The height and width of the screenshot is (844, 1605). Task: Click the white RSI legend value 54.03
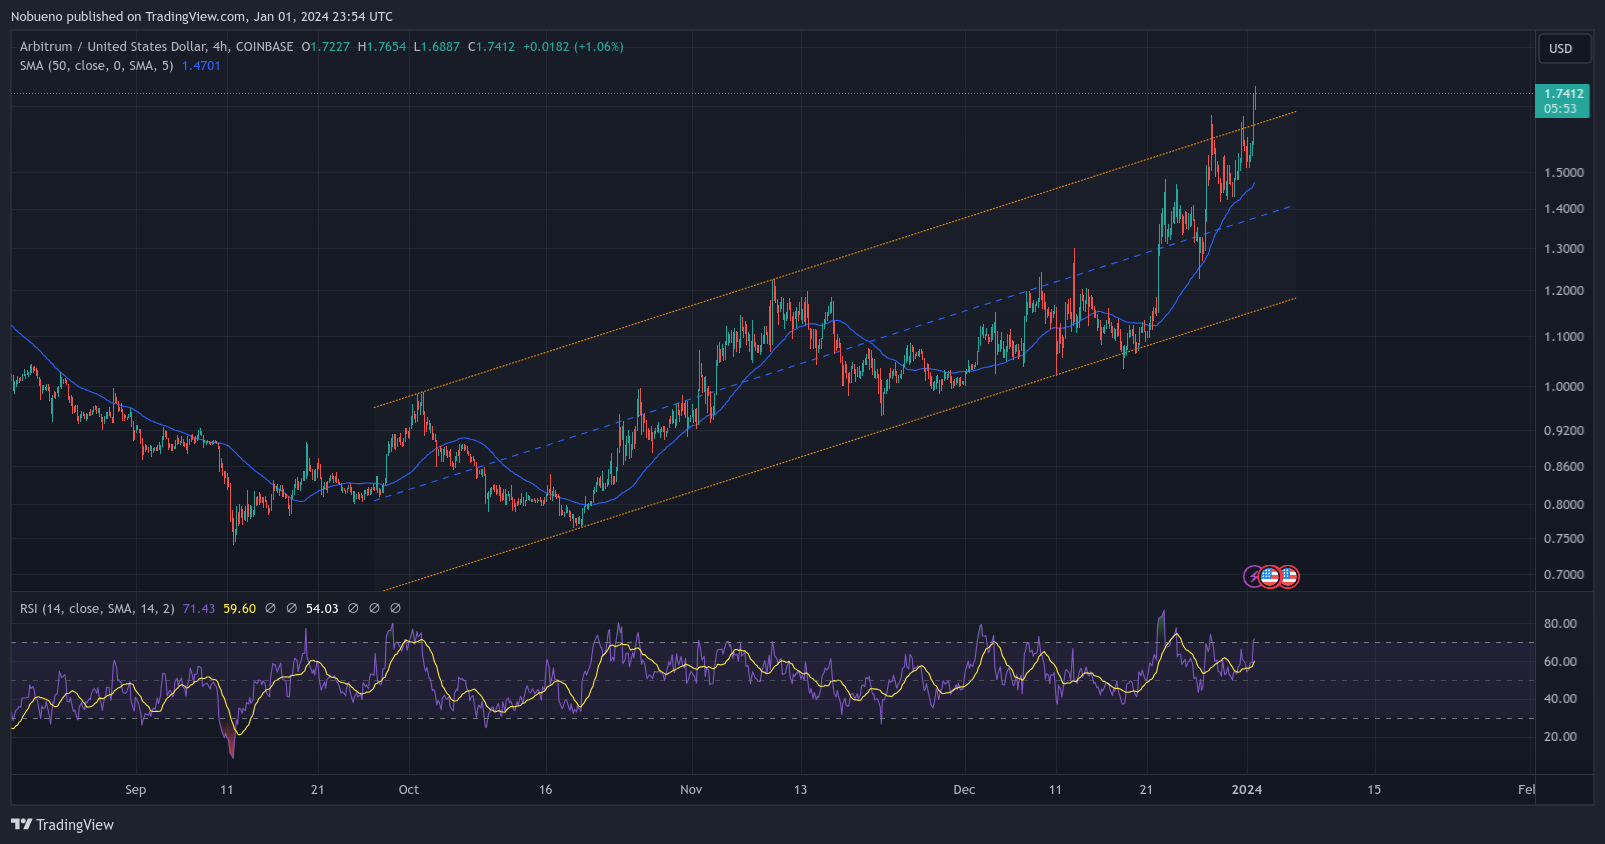point(322,609)
